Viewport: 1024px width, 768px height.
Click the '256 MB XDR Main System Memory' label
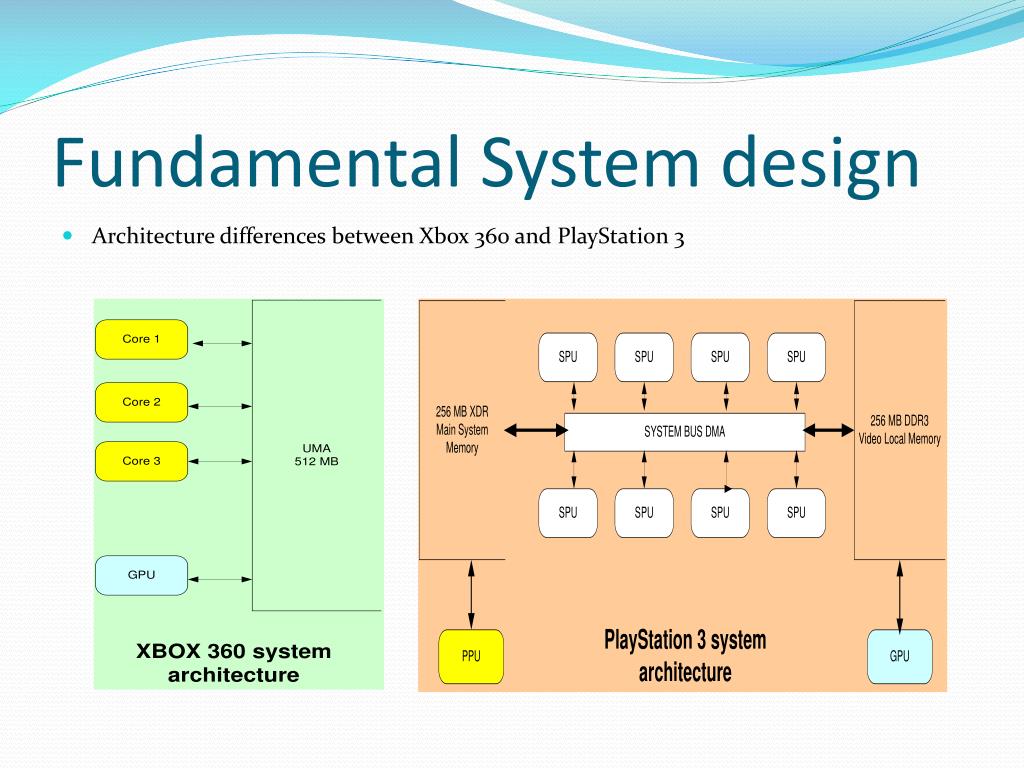point(462,430)
